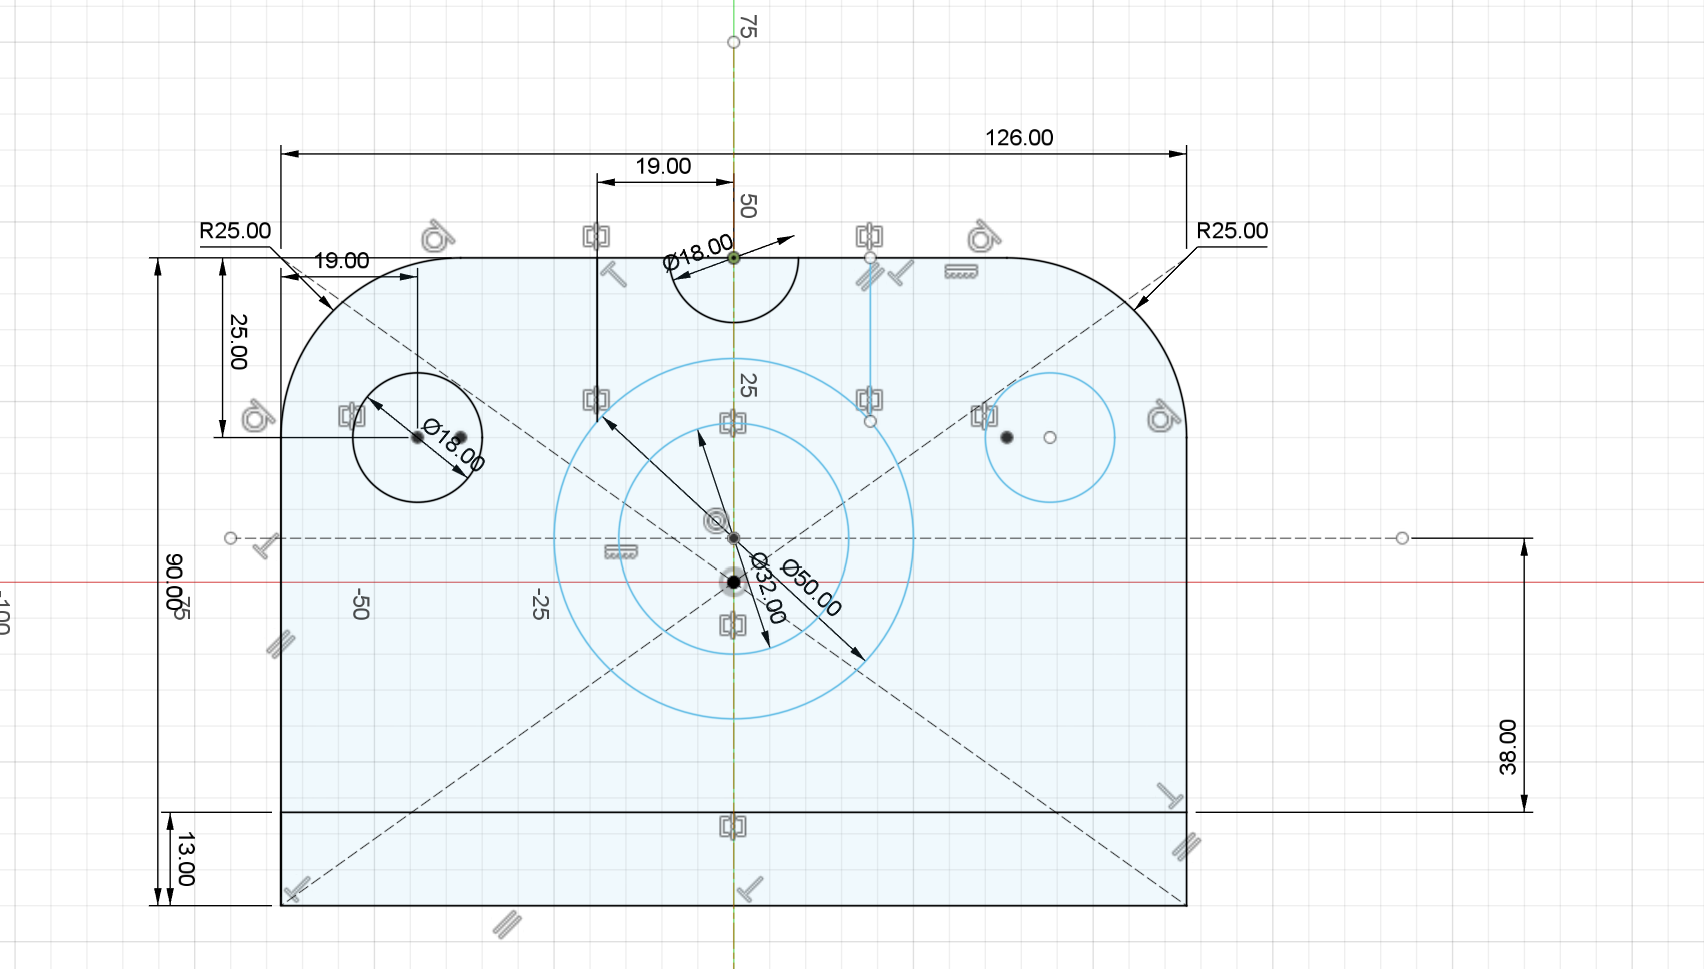Select symmetry glyph at bottom of Ø32.00 circle
The width and height of the screenshot is (1704, 969).
(733, 625)
